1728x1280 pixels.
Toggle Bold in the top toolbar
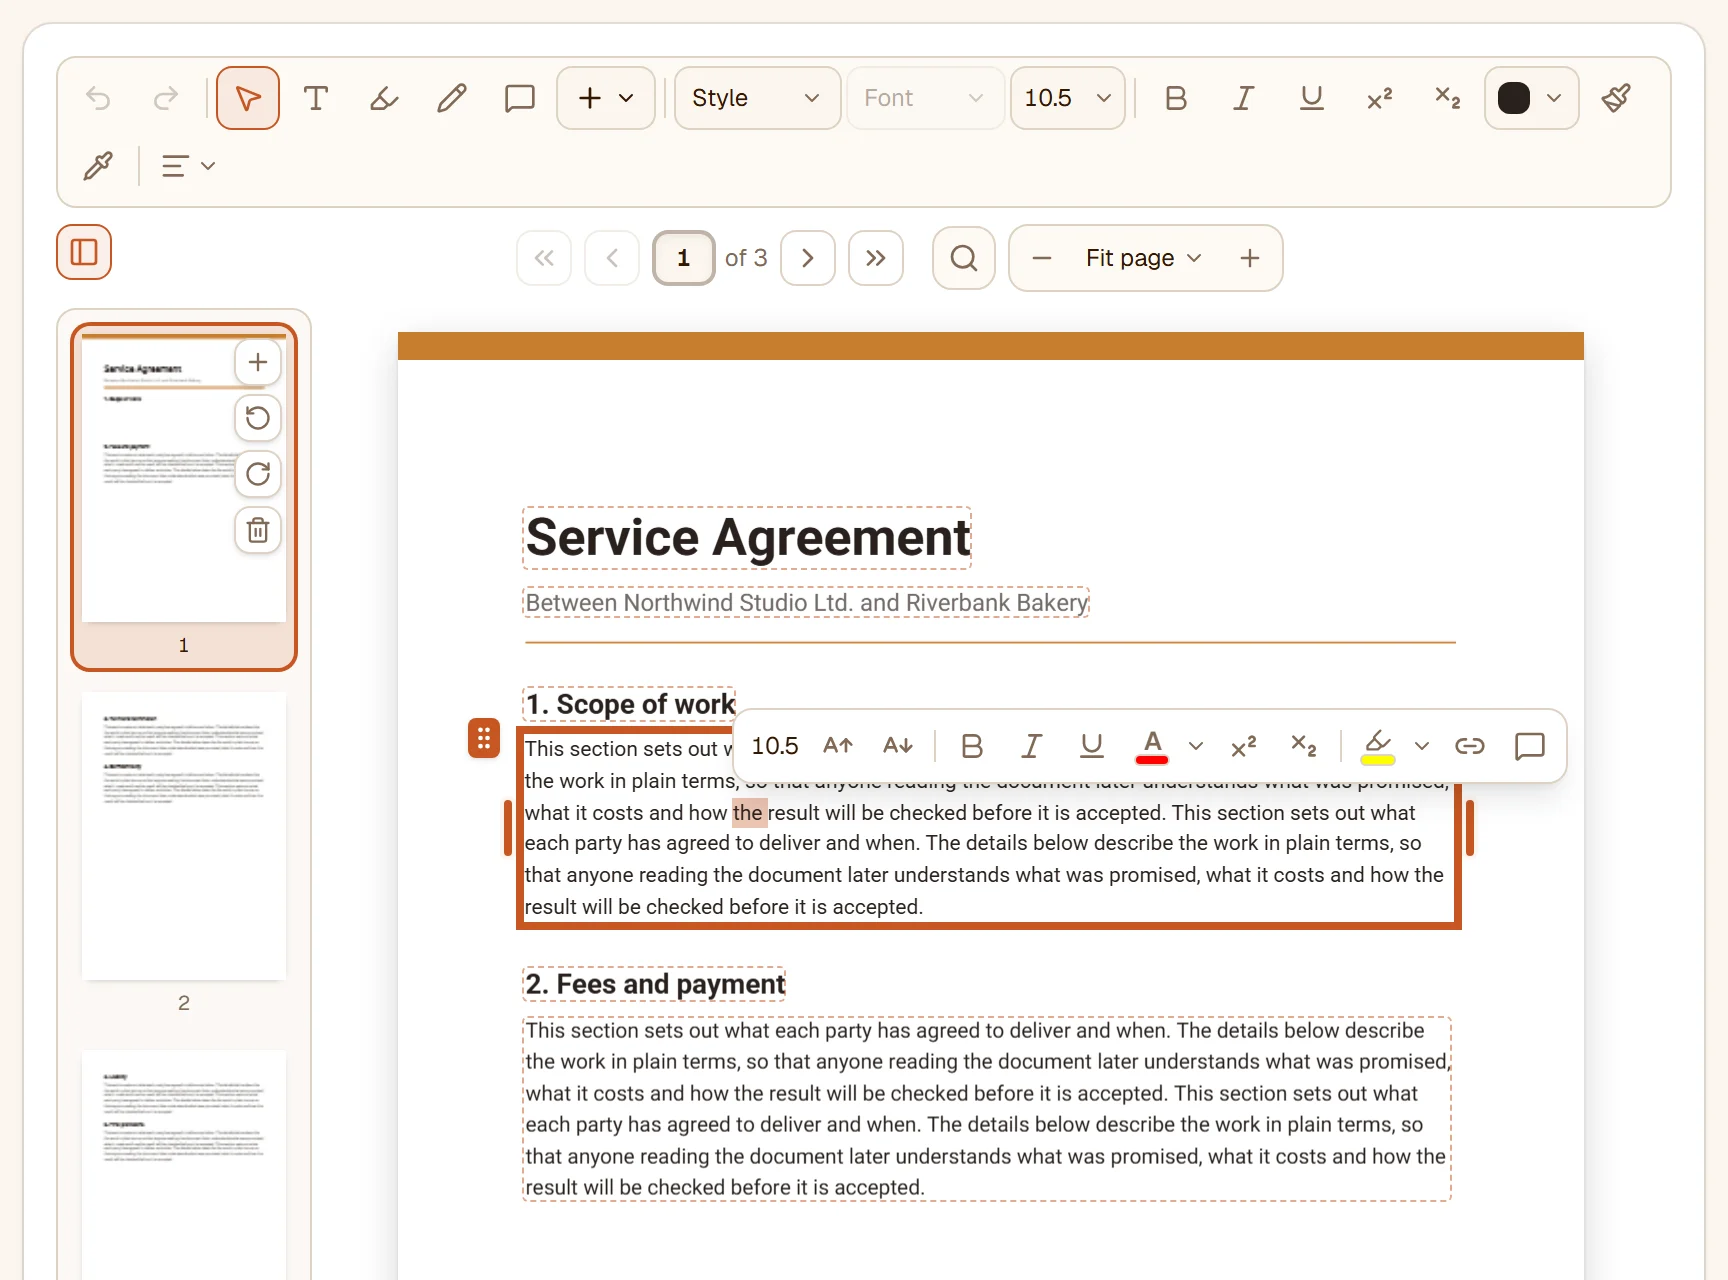coord(1176,98)
